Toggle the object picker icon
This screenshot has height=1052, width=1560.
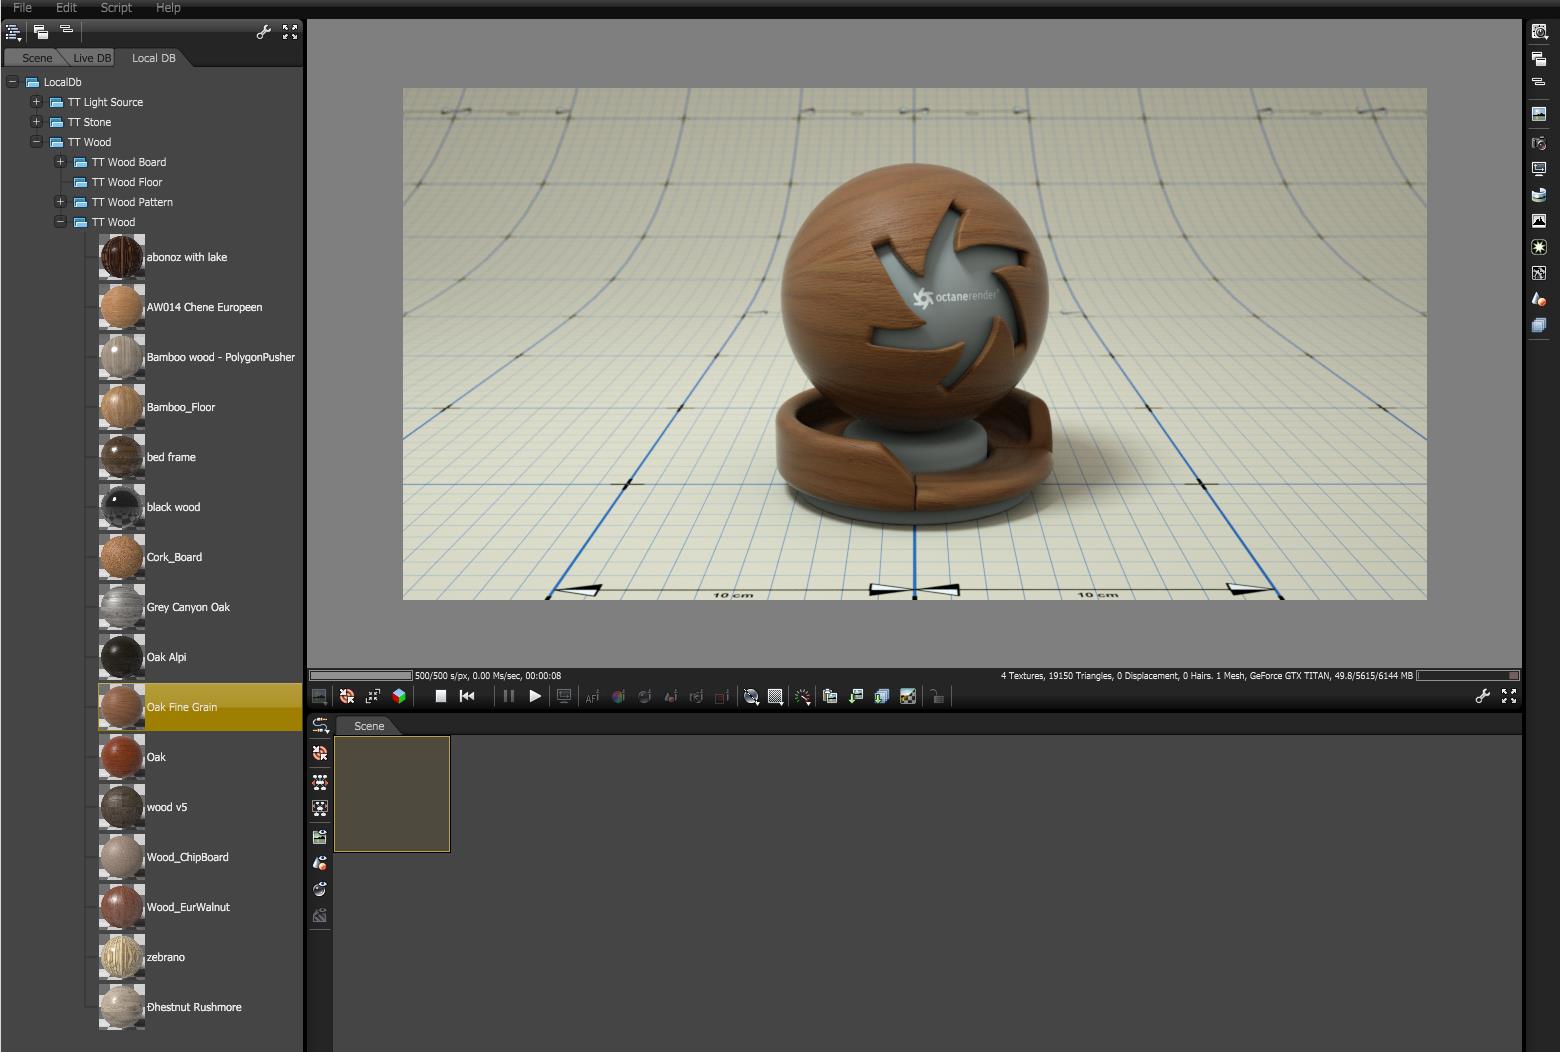(x=671, y=696)
